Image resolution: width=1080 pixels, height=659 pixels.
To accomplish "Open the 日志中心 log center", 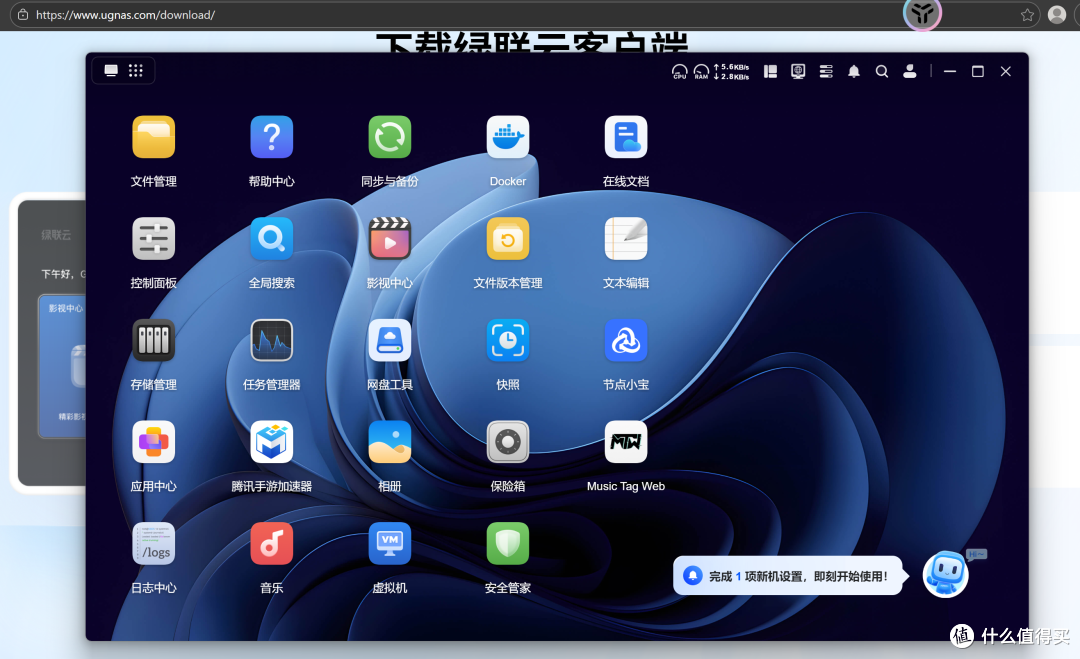I will [x=154, y=544].
